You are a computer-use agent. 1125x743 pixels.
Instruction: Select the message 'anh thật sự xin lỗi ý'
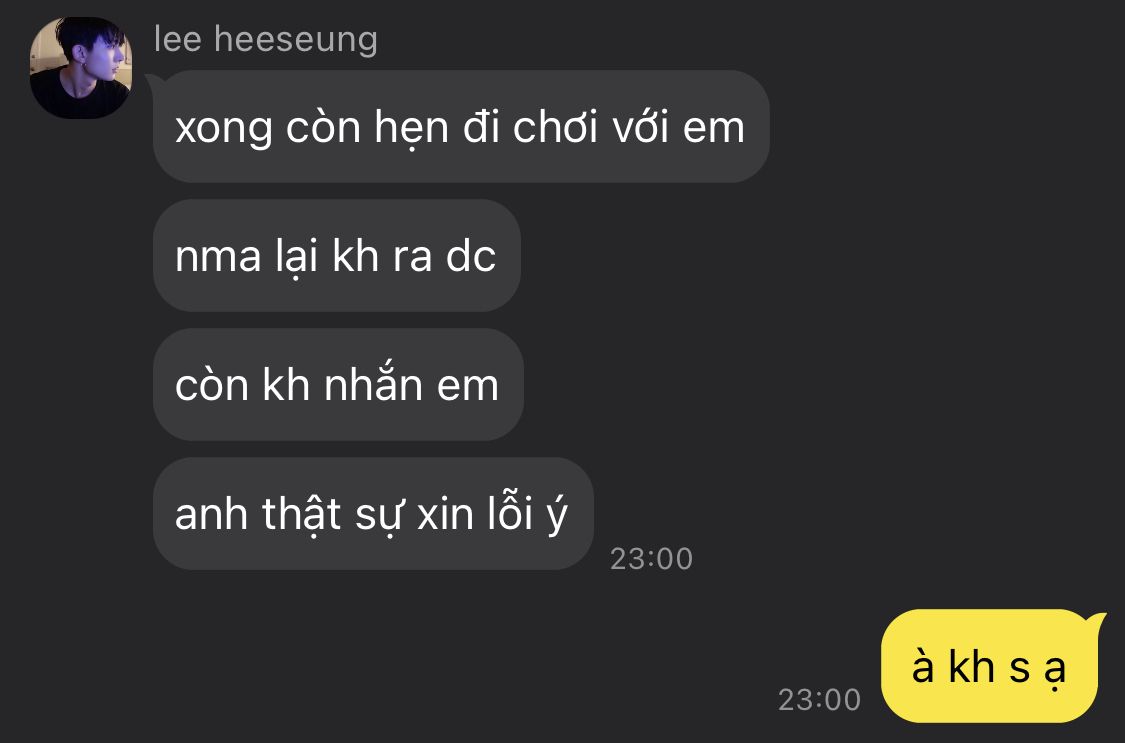tap(373, 514)
